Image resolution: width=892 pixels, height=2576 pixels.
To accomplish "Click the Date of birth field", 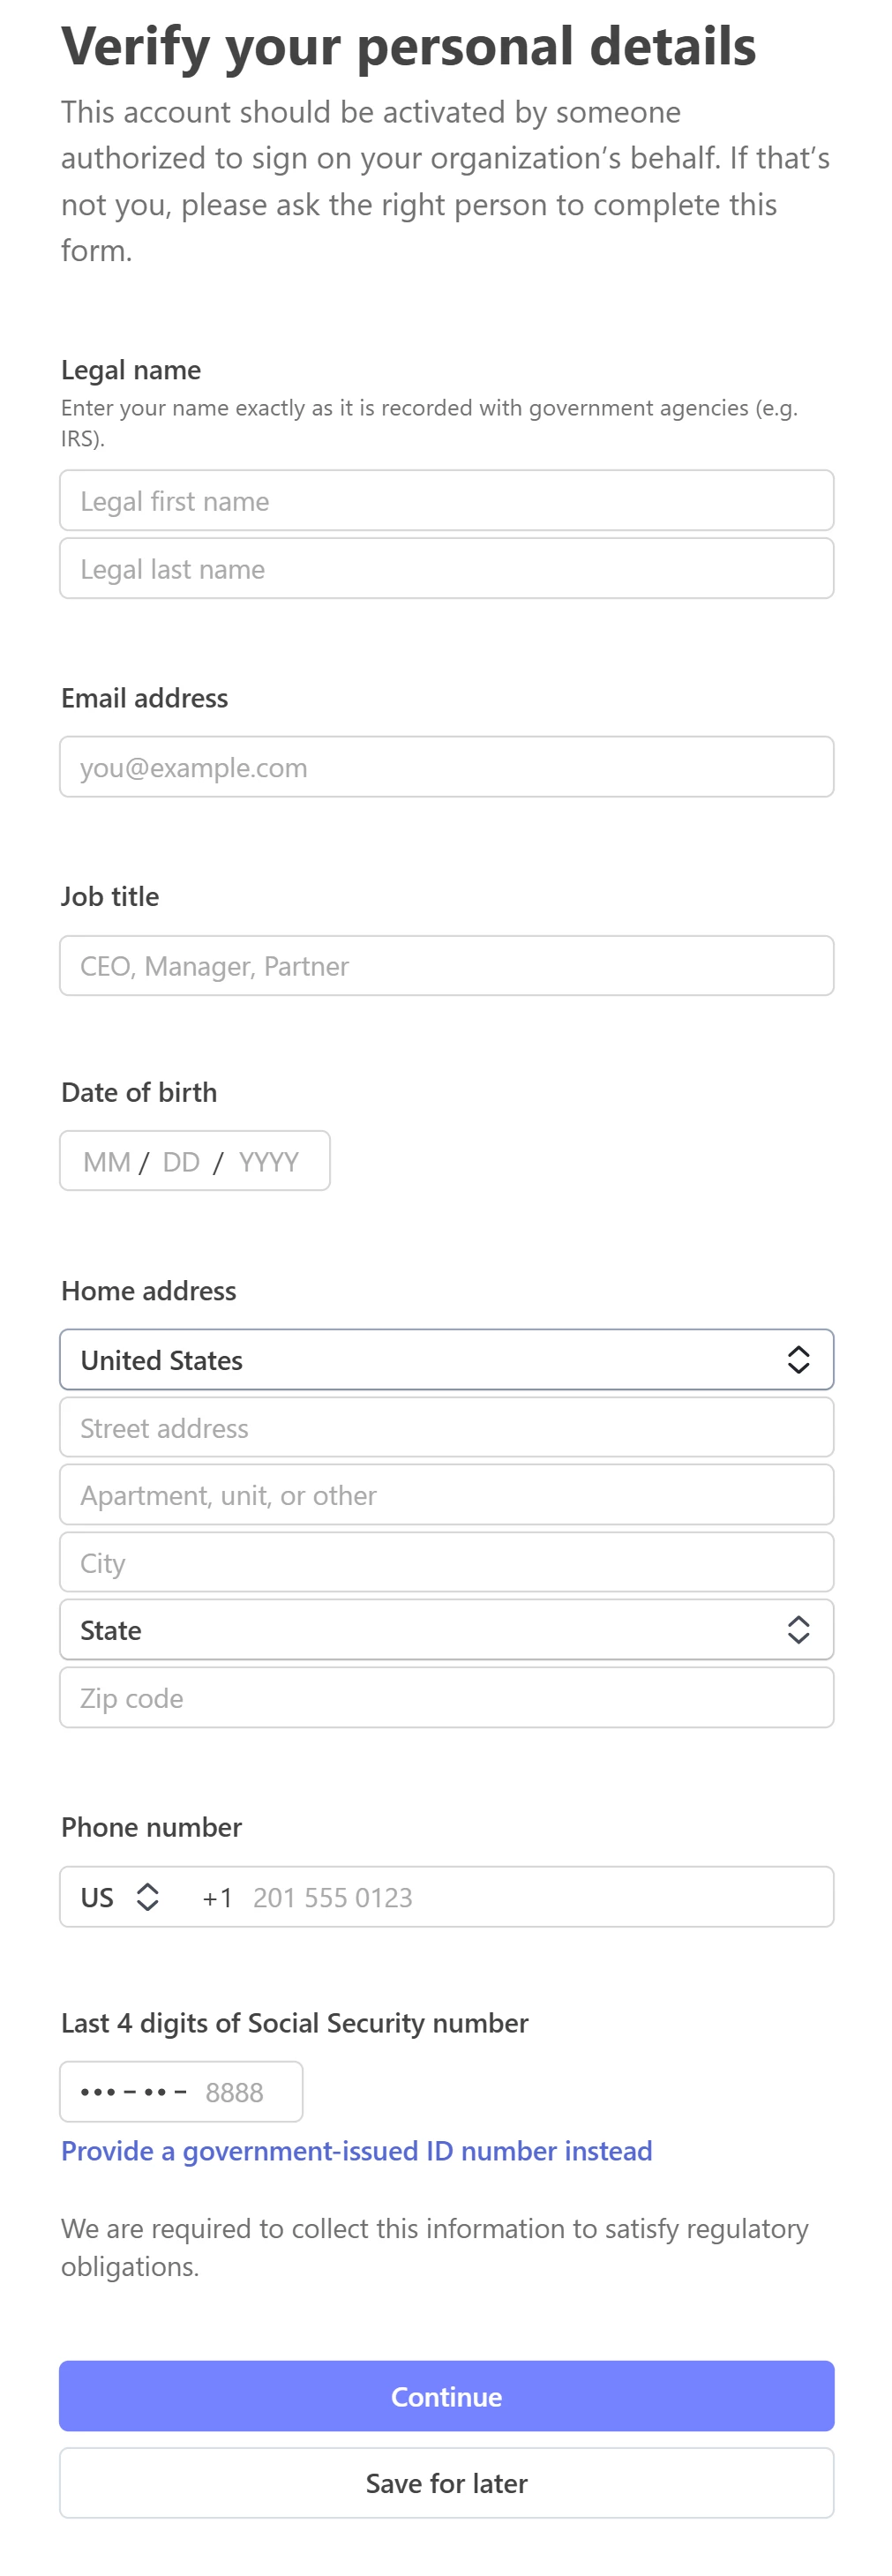I will tap(194, 1160).
